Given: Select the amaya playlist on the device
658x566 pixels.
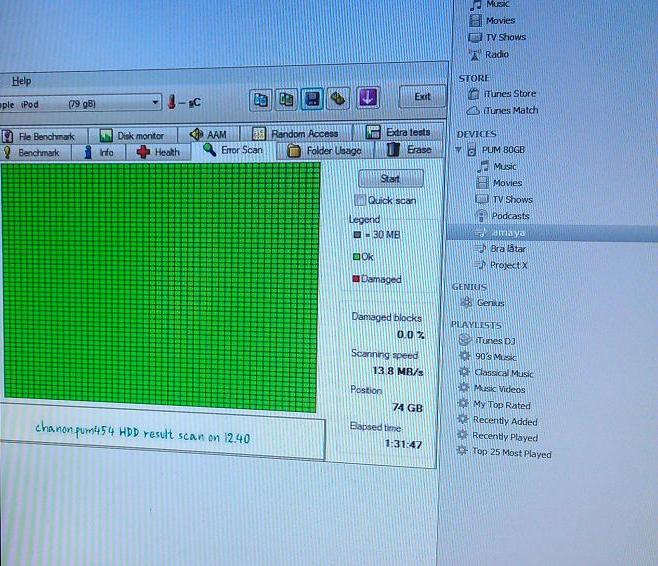Looking at the screenshot, I should pos(507,232).
